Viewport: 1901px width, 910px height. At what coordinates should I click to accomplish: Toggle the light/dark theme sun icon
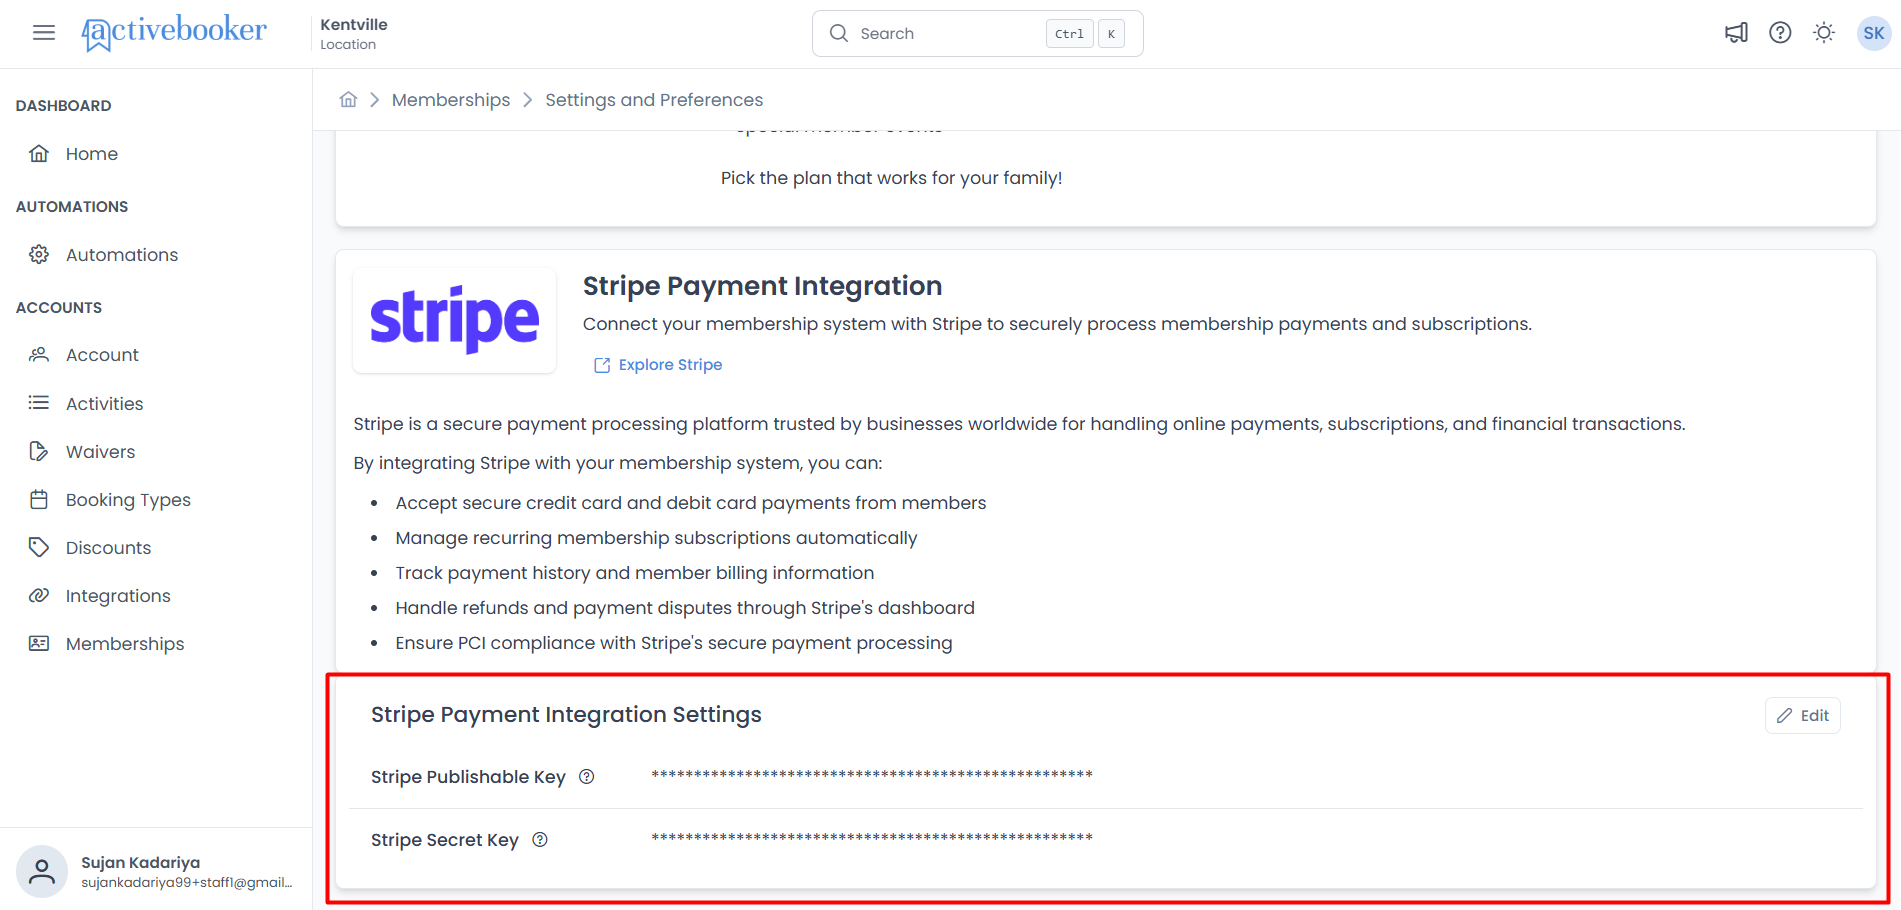pyautogui.click(x=1824, y=33)
